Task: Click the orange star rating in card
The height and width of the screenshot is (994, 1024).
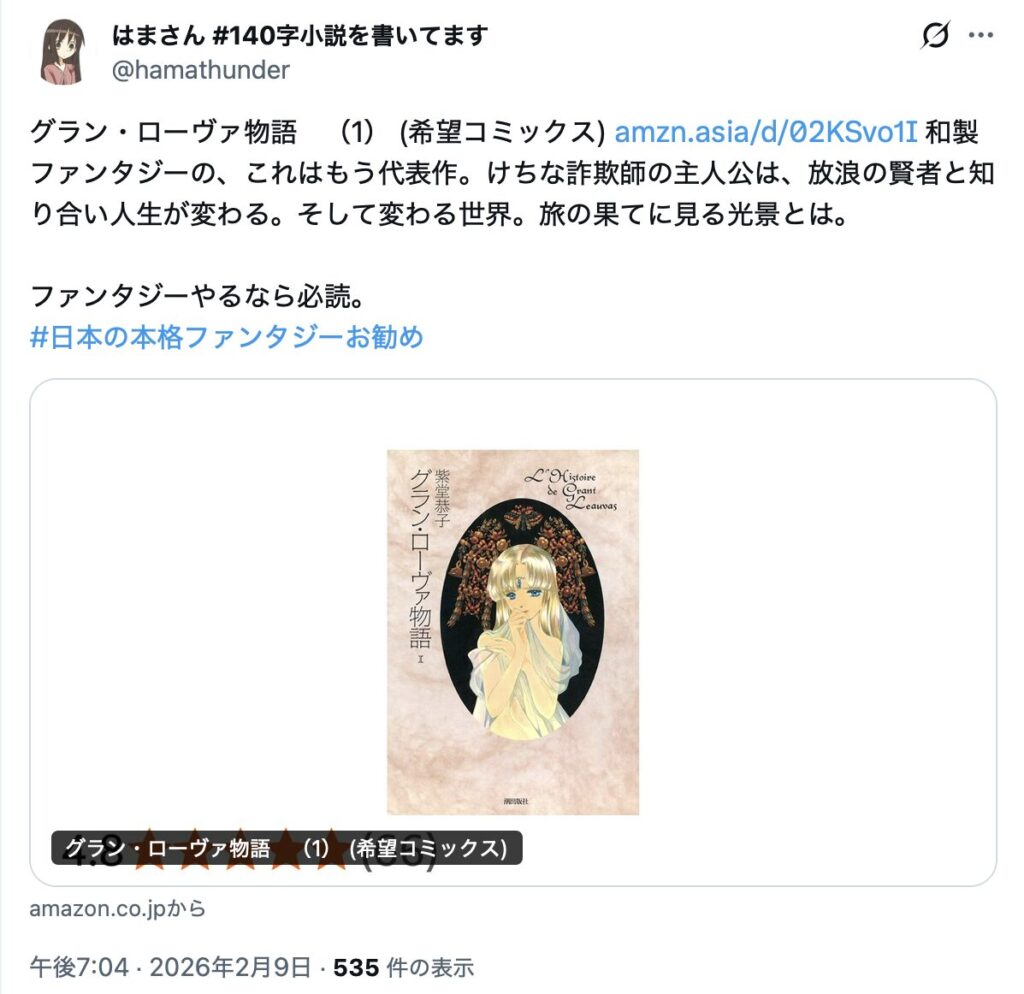Action: (x=242, y=849)
